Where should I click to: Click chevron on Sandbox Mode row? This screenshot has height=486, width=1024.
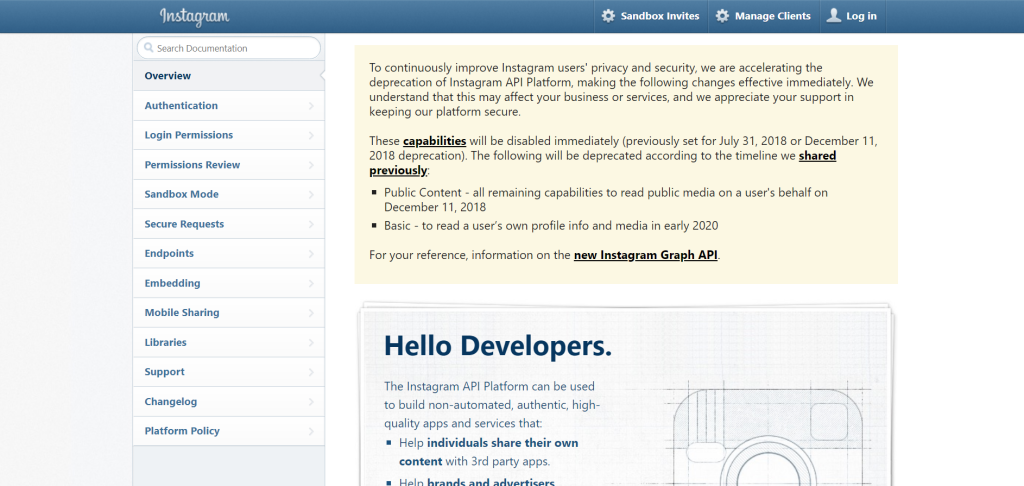311,195
